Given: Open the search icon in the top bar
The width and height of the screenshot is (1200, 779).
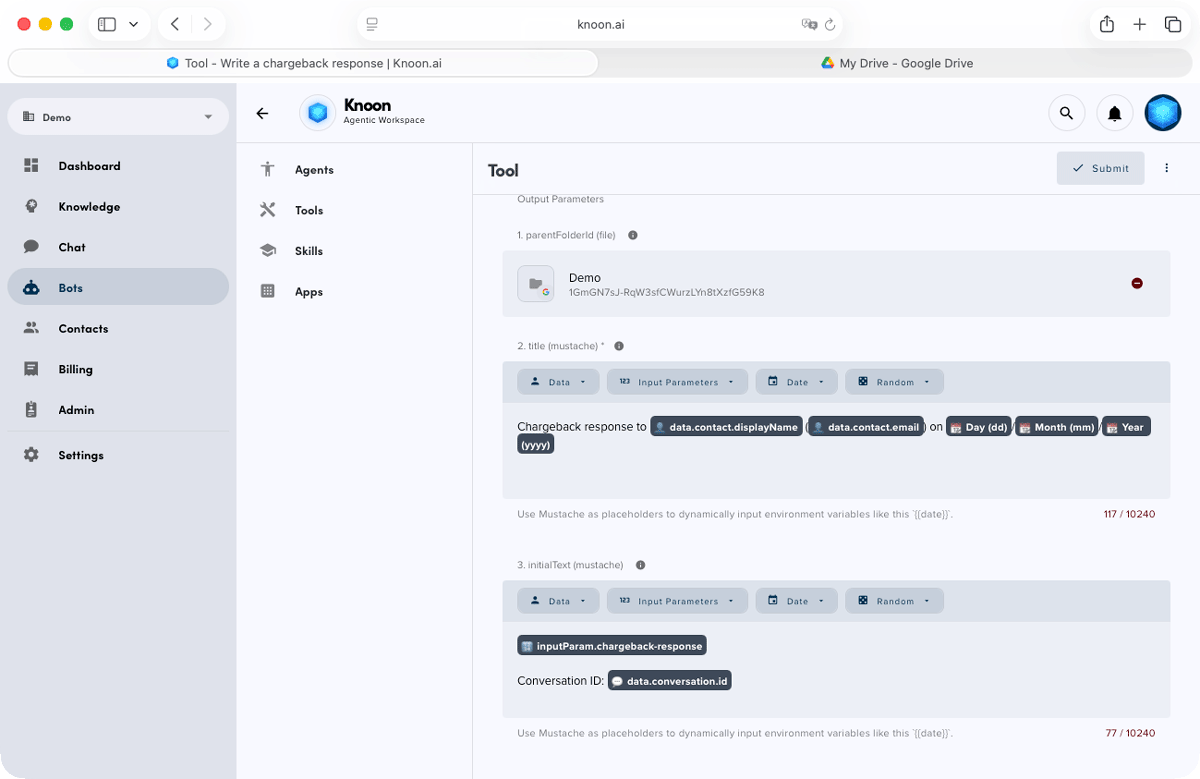Looking at the screenshot, I should (x=1066, y=112).
